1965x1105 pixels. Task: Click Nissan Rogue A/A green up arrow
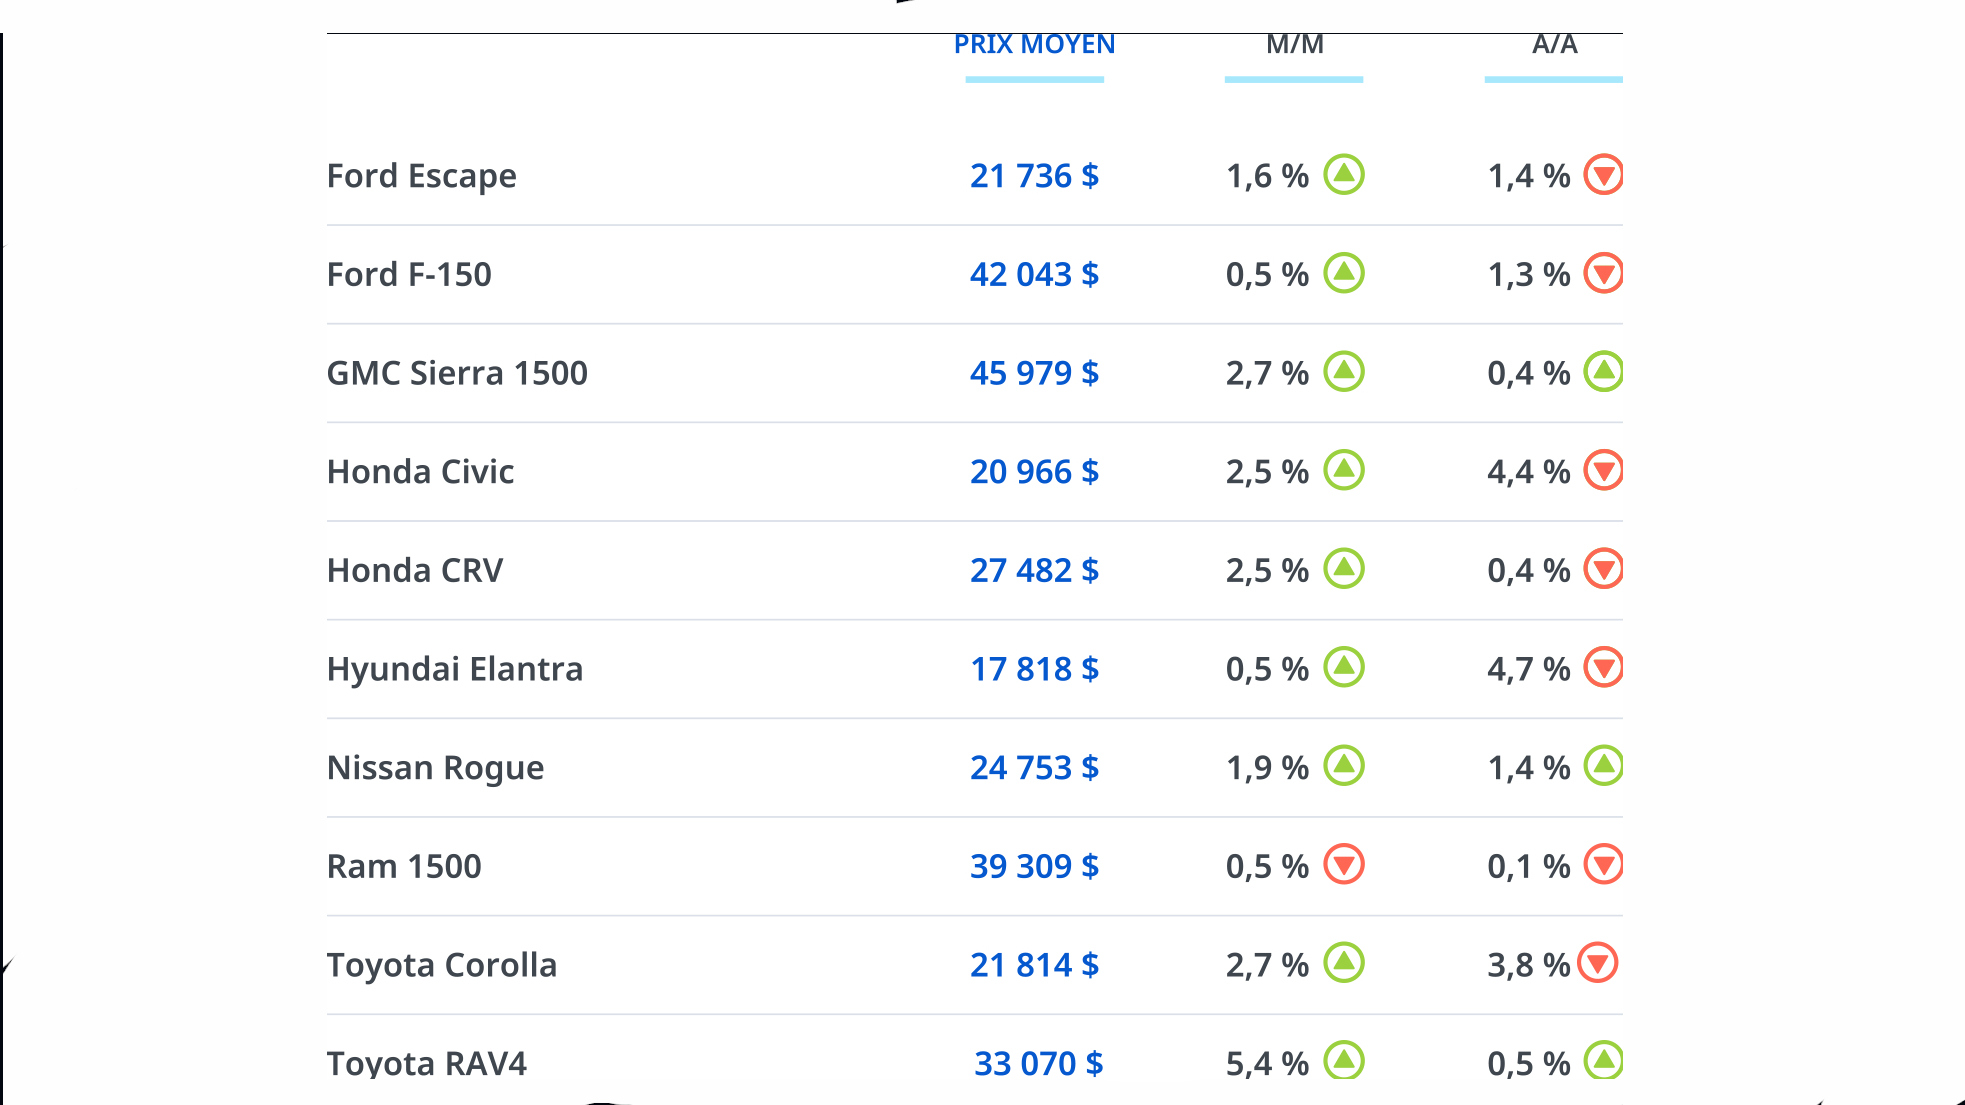click(x=1603, y=767)
